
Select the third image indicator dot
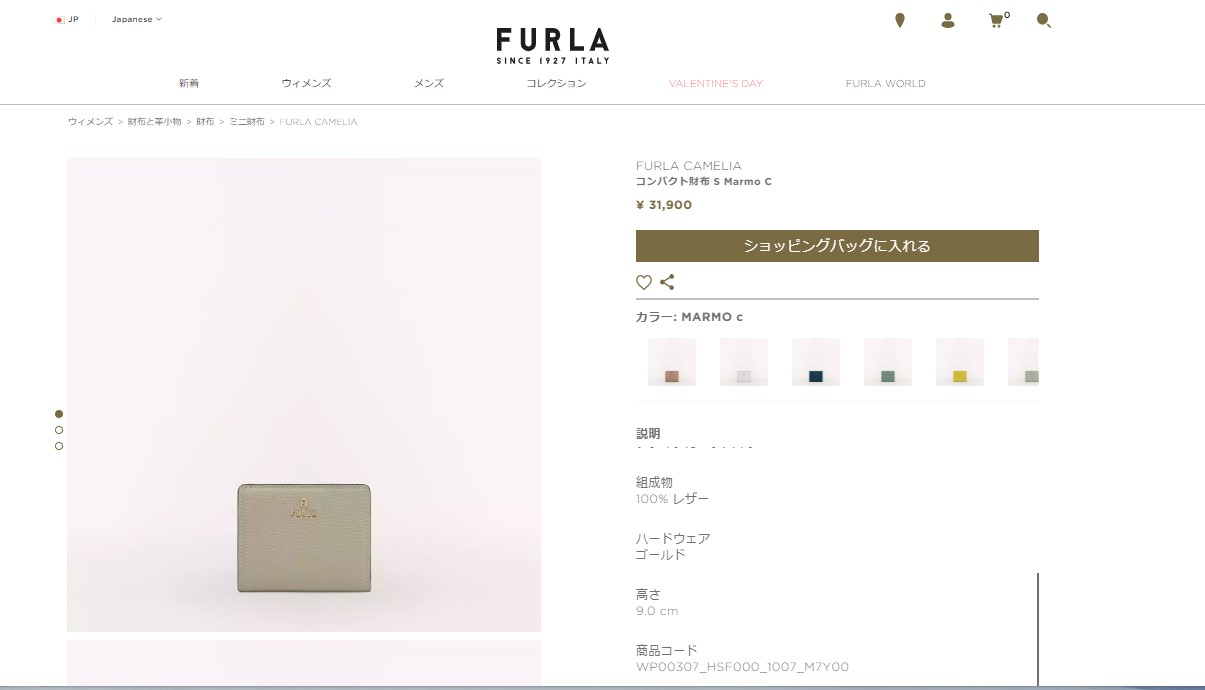point(59,446)
